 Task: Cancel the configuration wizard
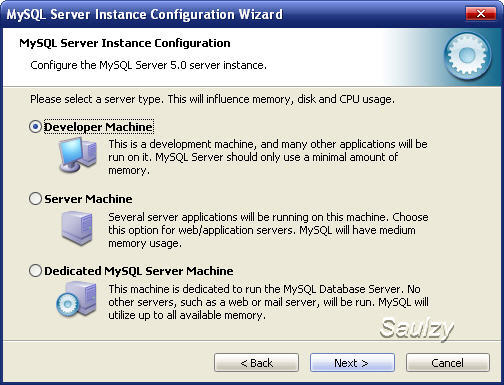[x=448, y=363]
